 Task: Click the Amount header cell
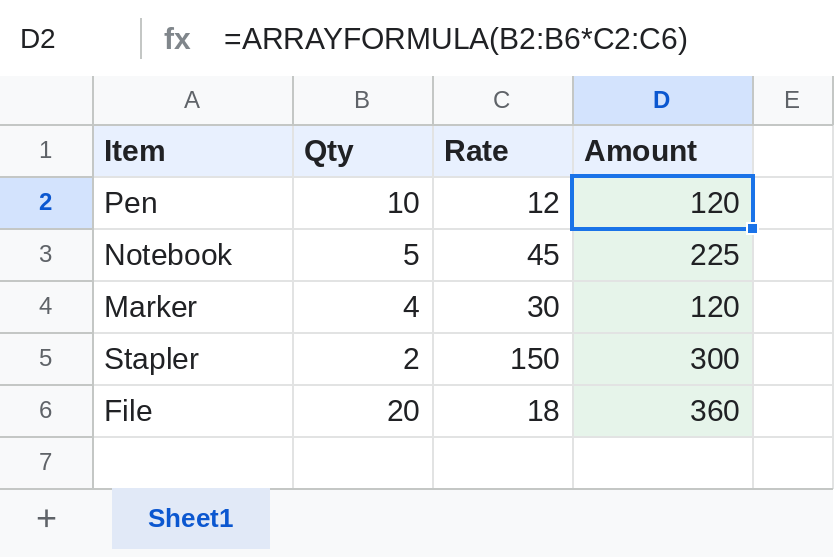click(x=663, y=151)
